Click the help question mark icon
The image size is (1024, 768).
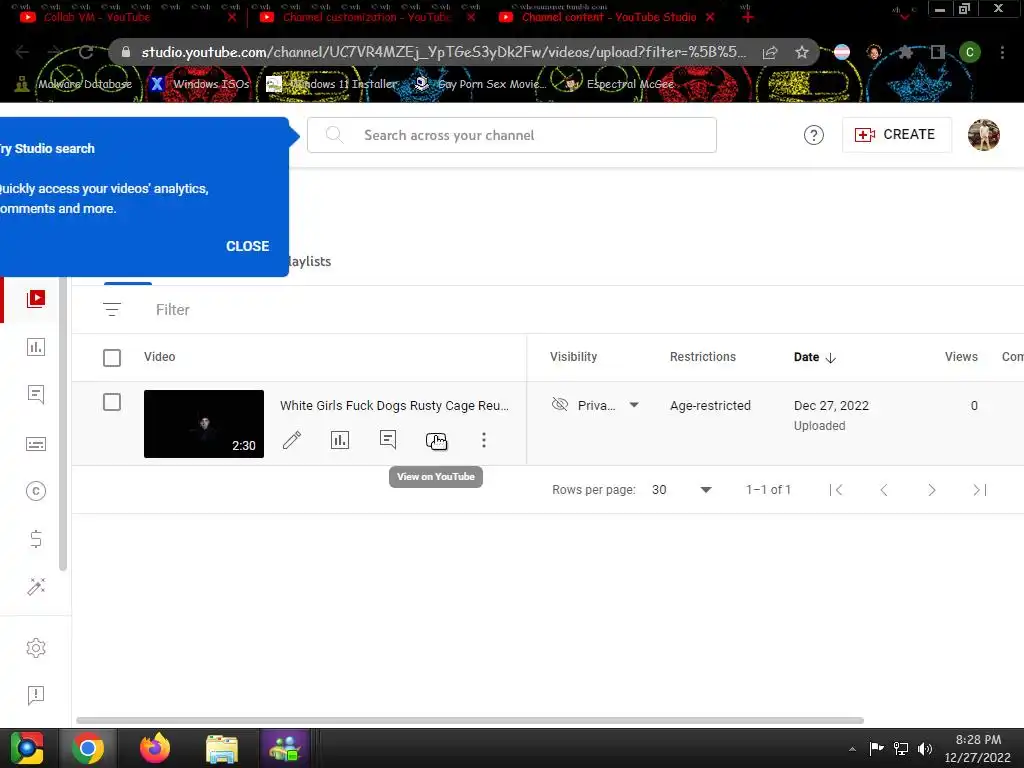coord(814,135)
